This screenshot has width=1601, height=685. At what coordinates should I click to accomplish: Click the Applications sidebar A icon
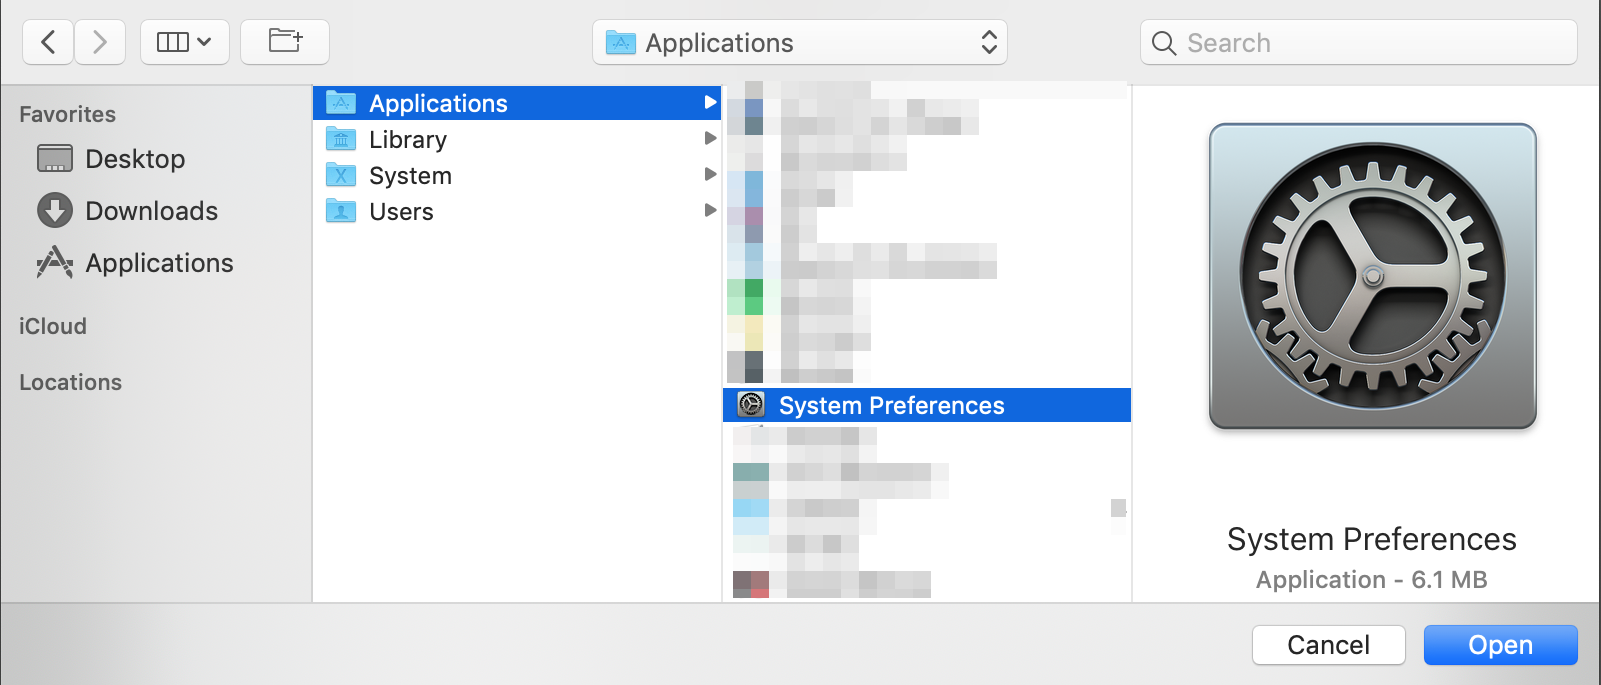[x=55, y=263]
